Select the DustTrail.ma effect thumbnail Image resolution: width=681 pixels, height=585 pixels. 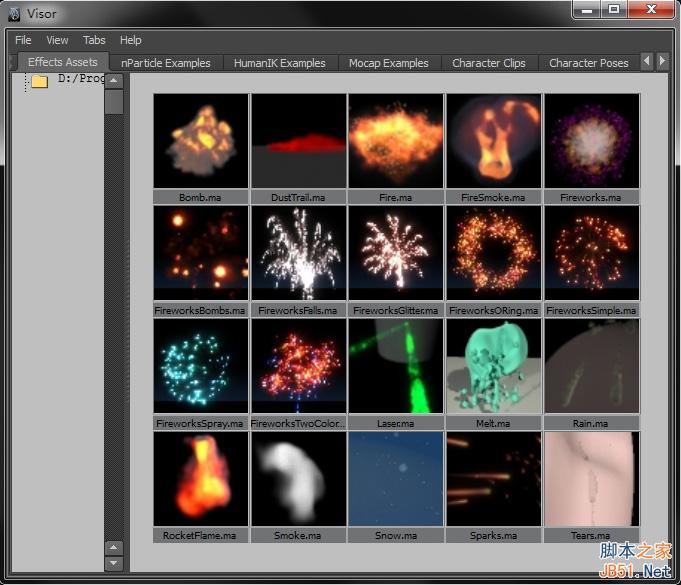click(x=299, y=141)
